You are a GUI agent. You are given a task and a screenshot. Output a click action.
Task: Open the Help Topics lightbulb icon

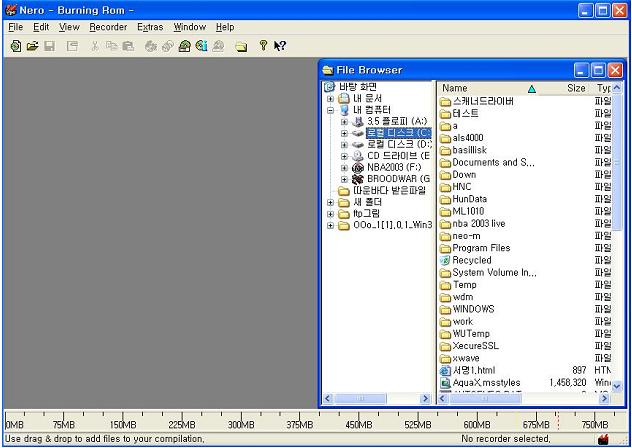point(263,46)
